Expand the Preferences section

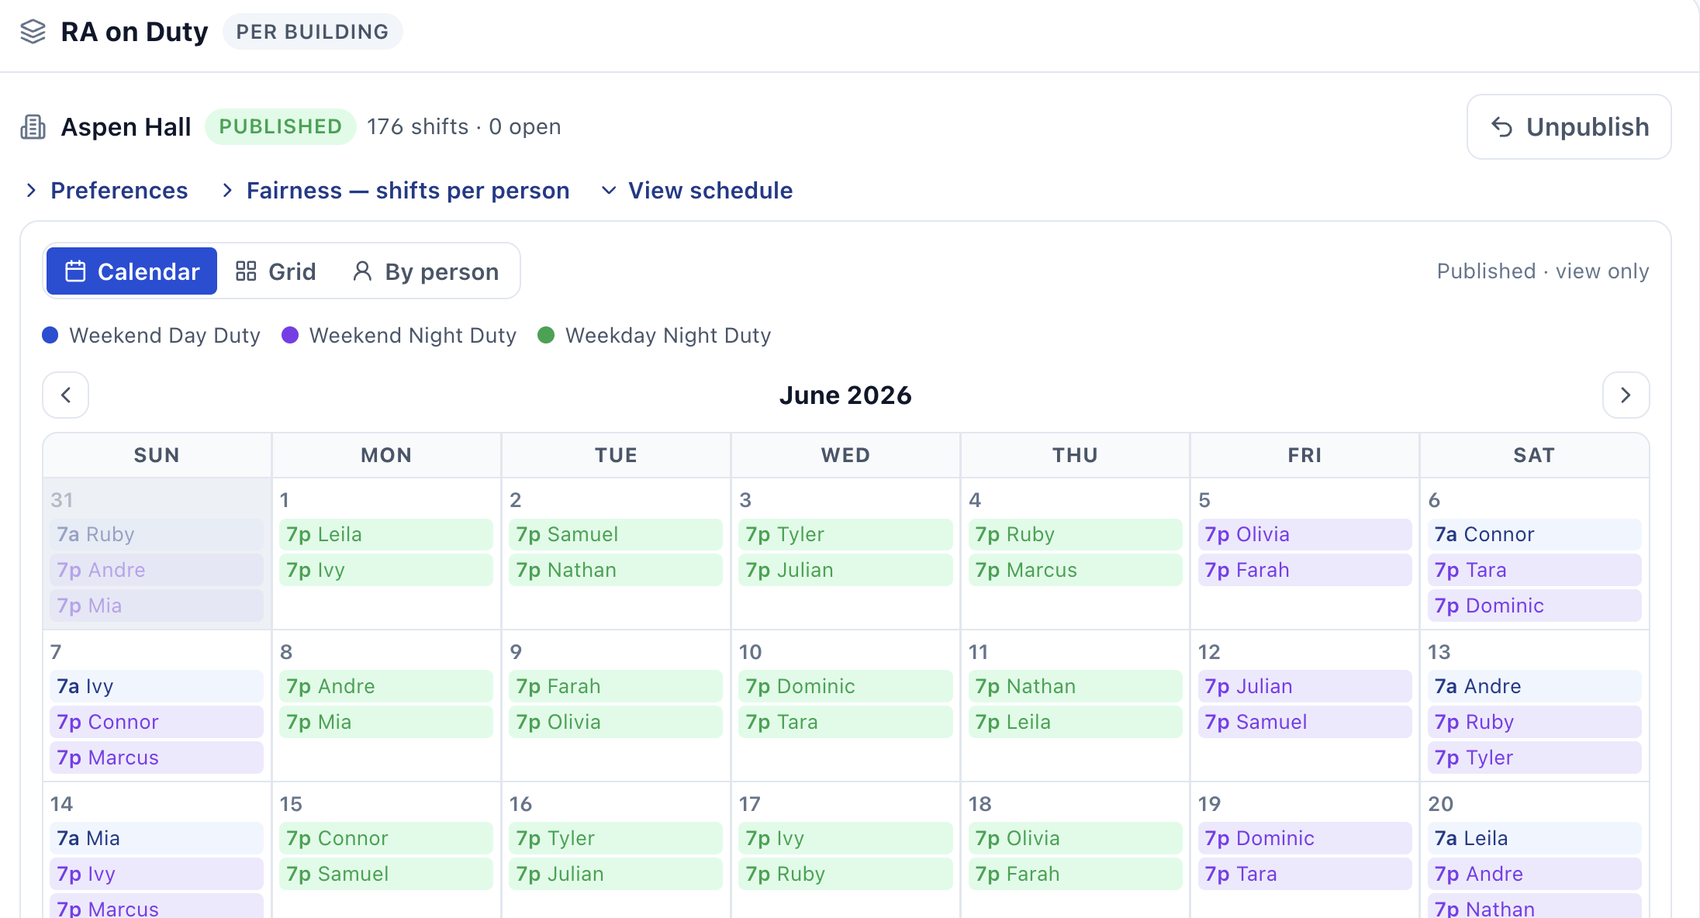coord(106,190)
